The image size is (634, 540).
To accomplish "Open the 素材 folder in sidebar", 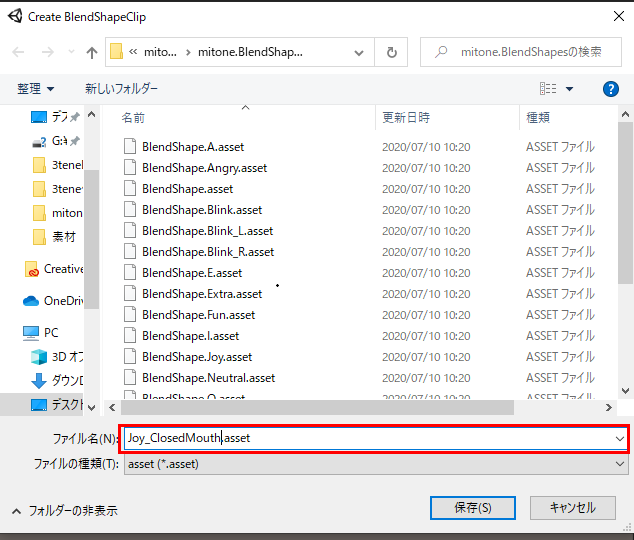I will pyautogui.click(x=54, y=237).
